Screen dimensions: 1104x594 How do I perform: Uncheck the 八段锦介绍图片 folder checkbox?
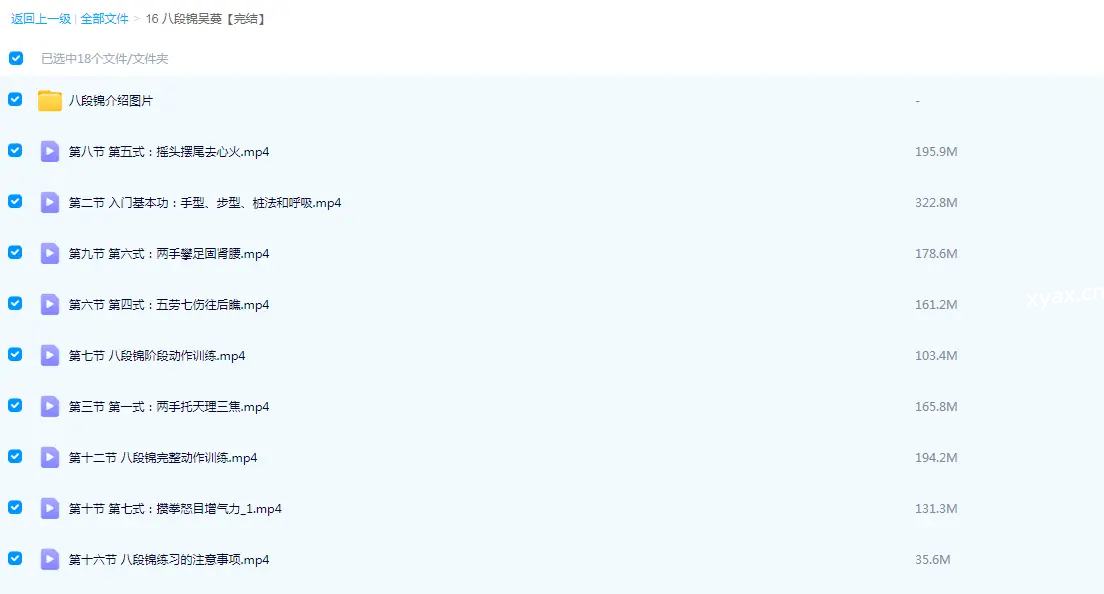[15, 99]
